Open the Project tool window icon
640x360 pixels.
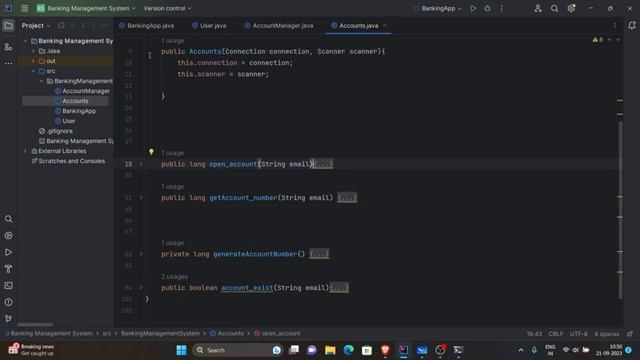tap(8, 26)
